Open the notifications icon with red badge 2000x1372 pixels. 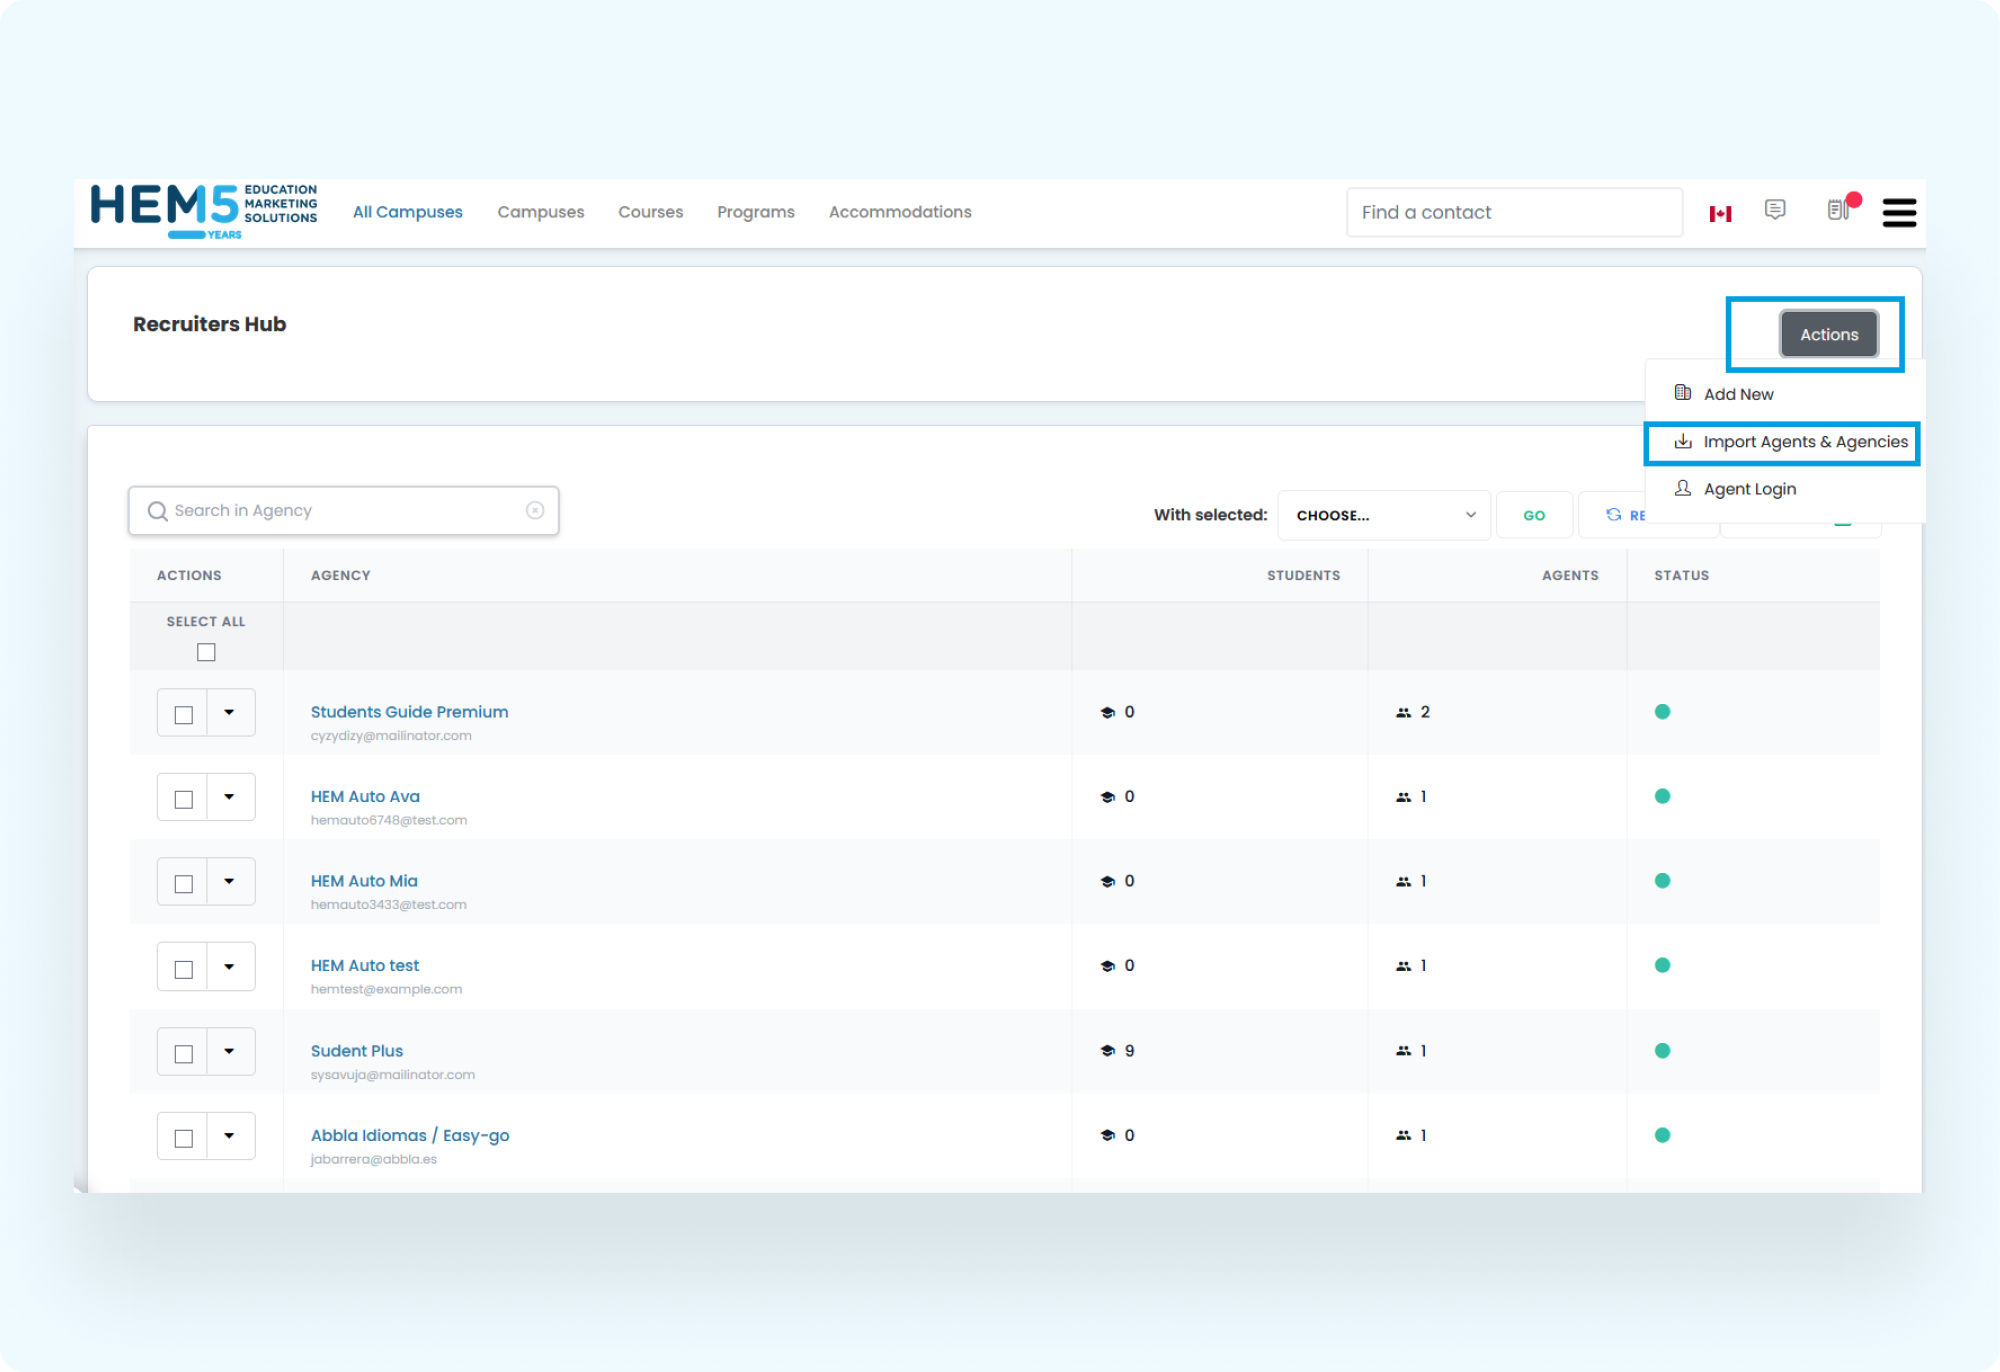click(1840, 209)
